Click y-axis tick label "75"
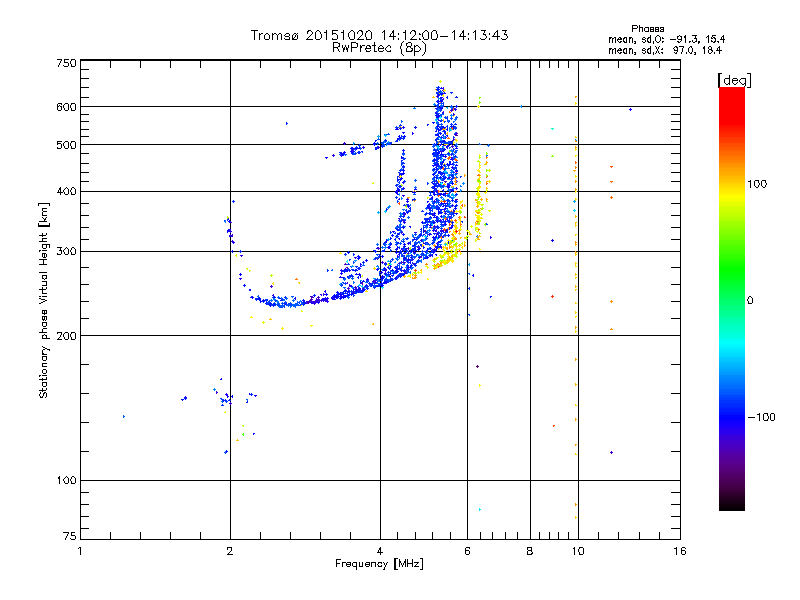 point(70,536)
